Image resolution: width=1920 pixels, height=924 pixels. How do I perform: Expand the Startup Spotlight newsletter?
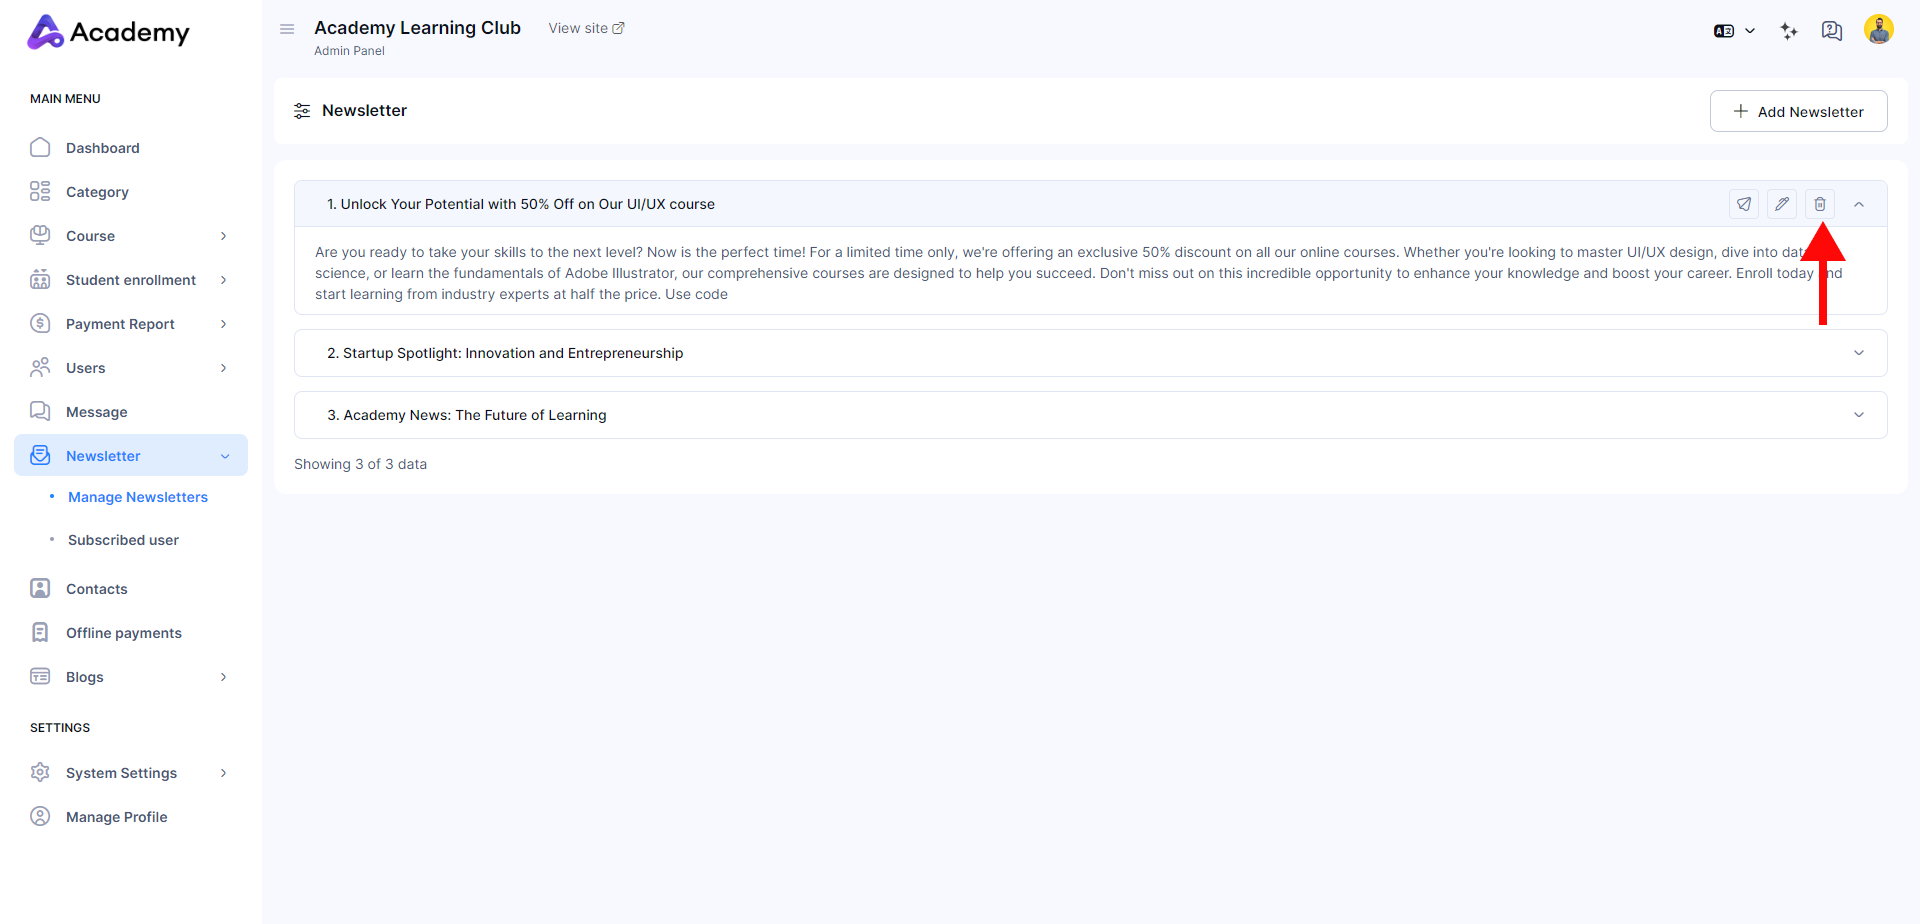click(1859, 353)
